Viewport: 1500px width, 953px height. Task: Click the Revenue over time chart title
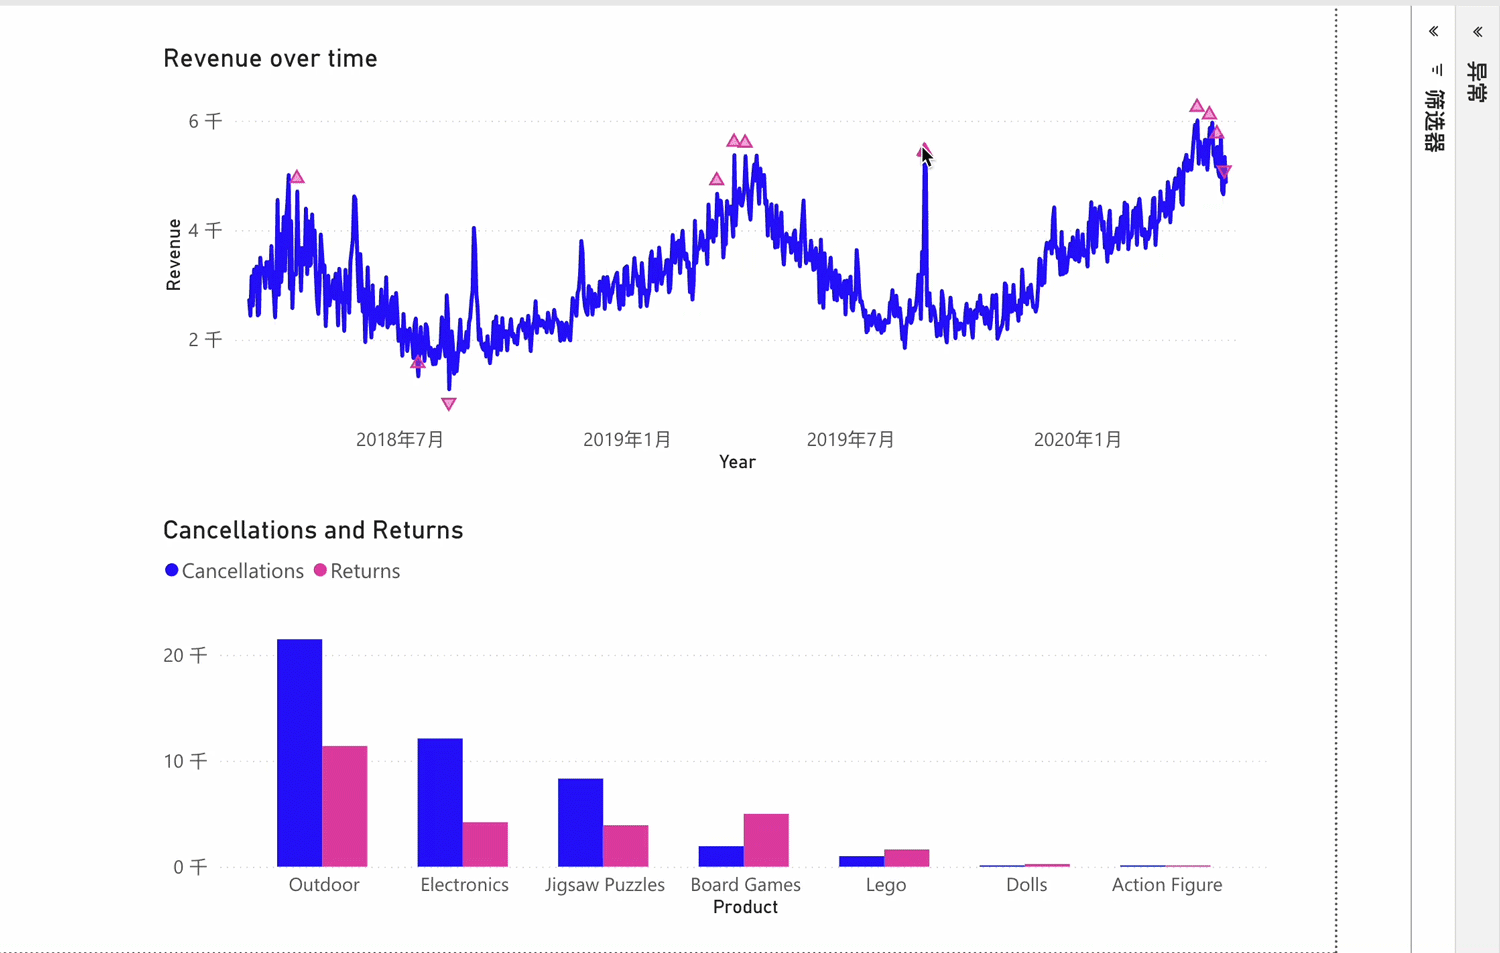[x=270, y=59]
